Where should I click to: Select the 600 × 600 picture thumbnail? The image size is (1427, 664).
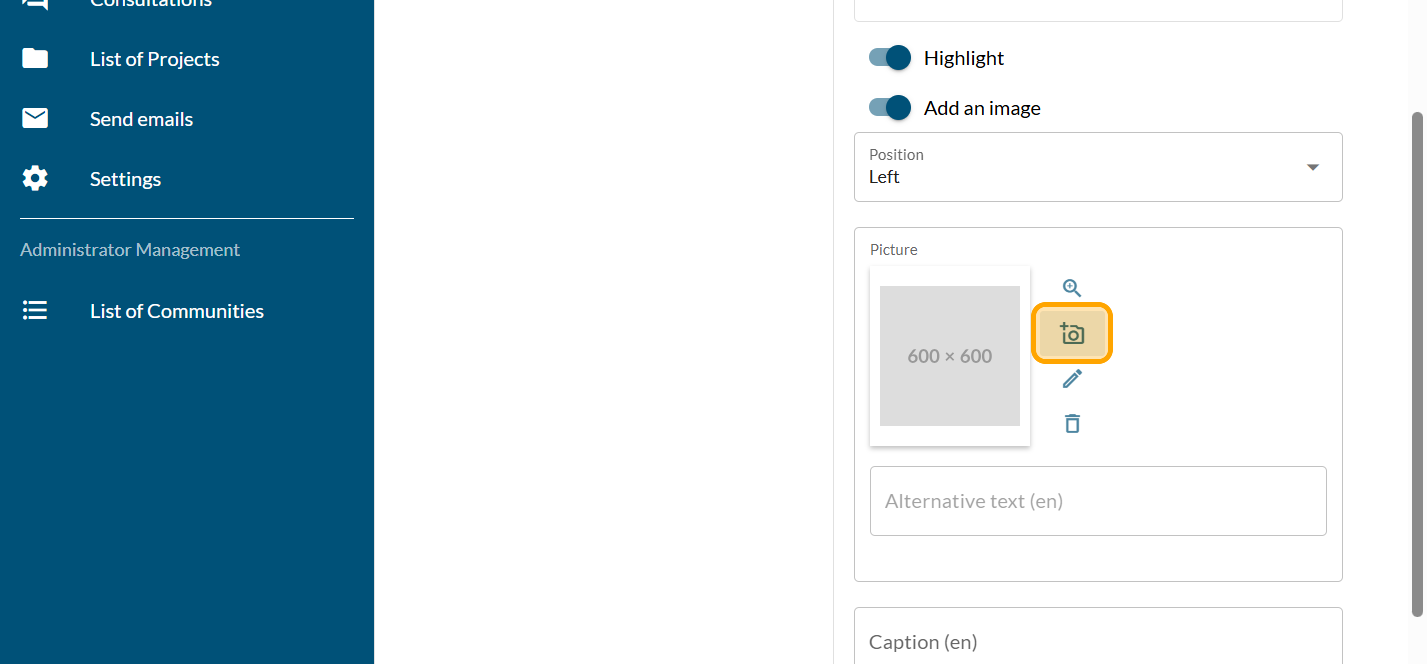(950, 356)
